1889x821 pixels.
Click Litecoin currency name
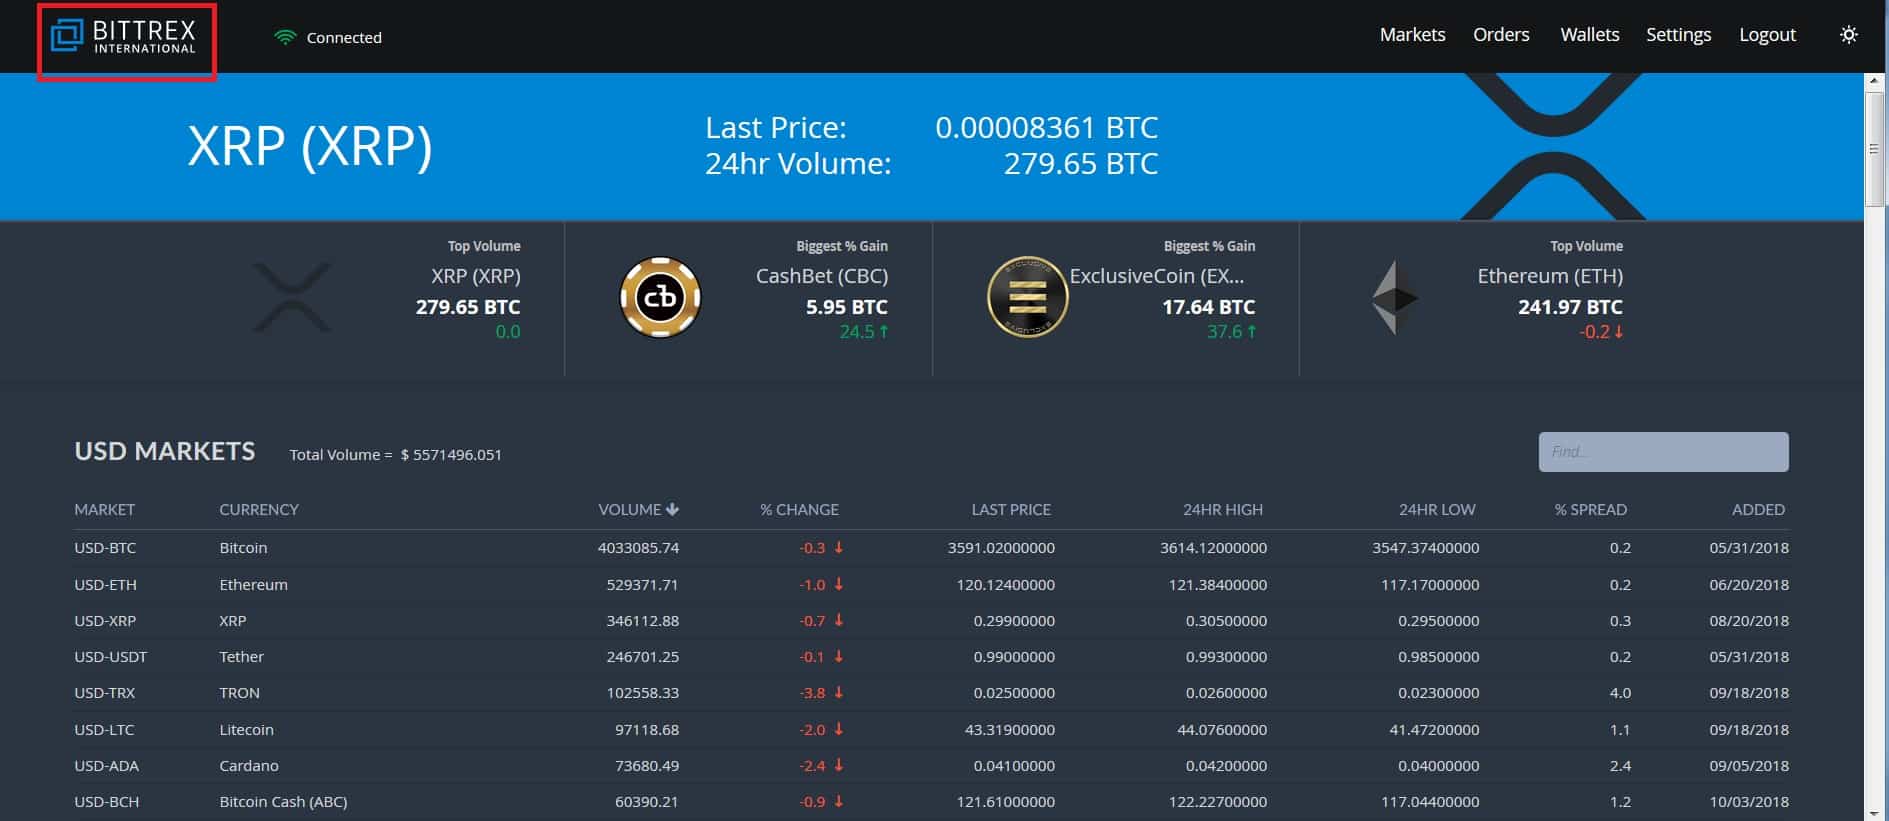pos(246,730)
